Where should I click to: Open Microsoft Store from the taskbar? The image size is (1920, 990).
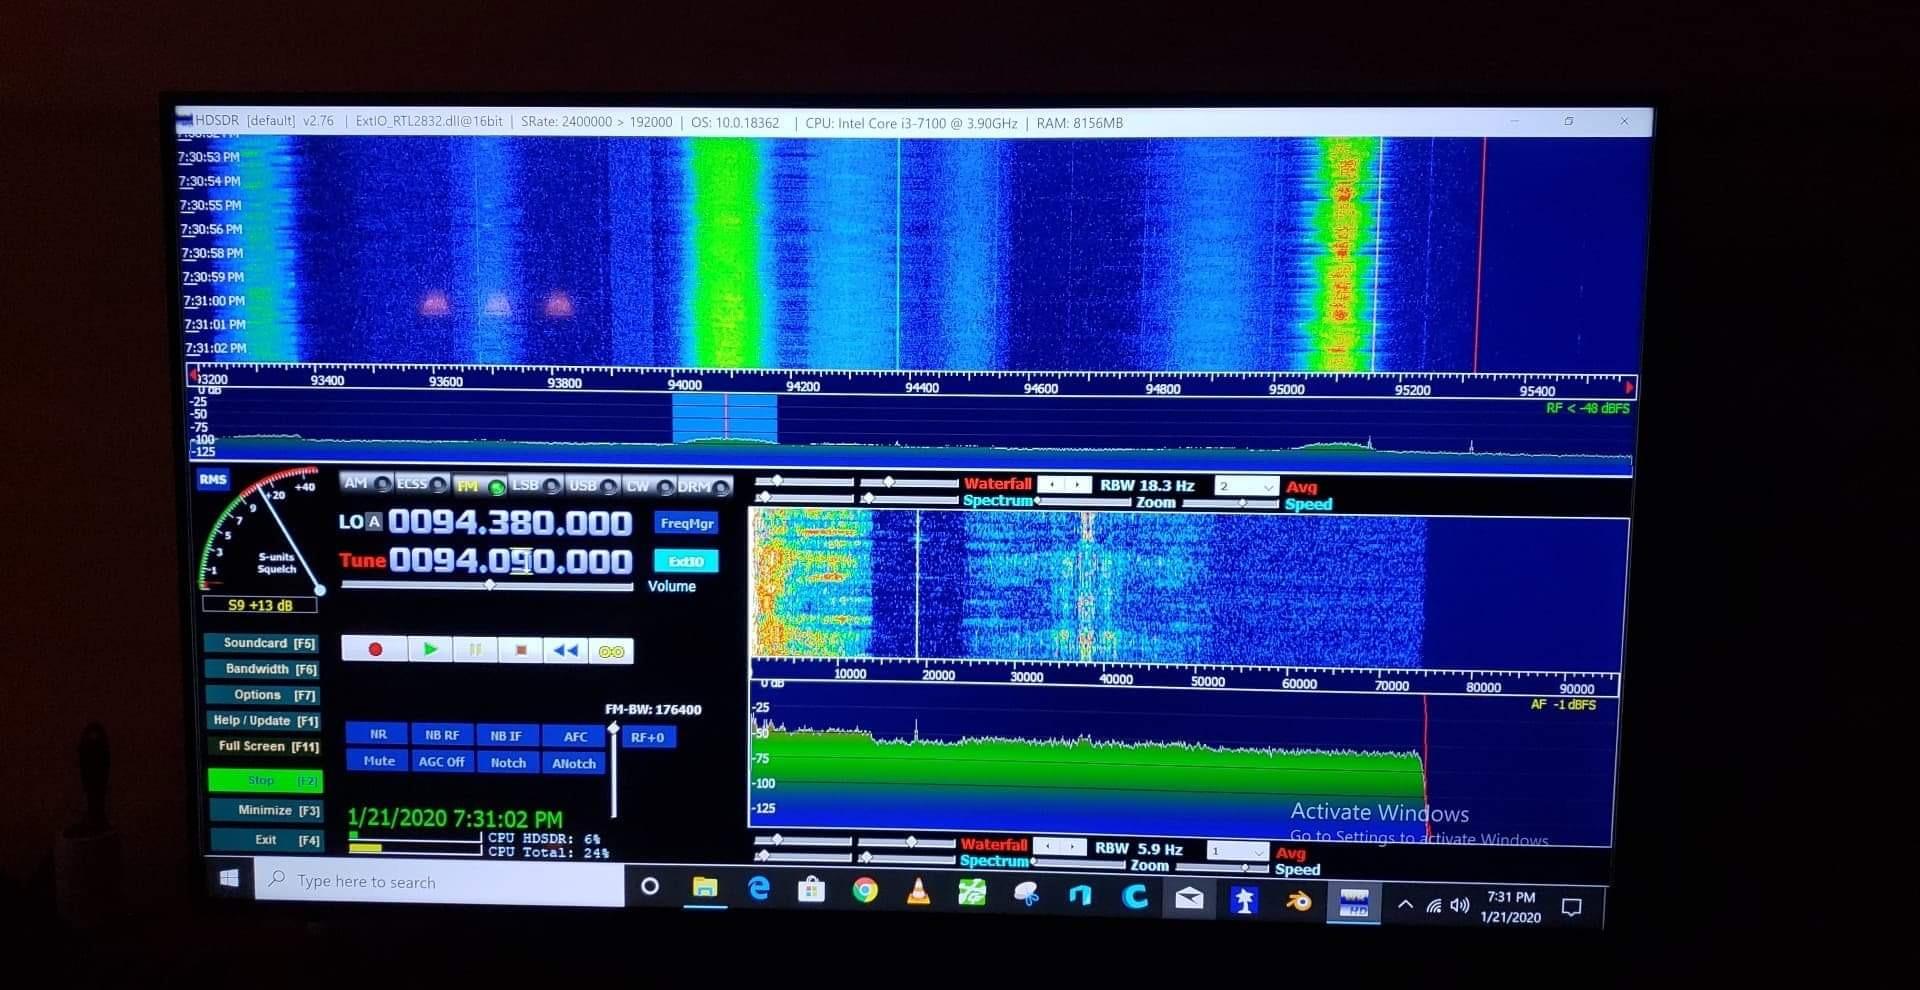811,889
